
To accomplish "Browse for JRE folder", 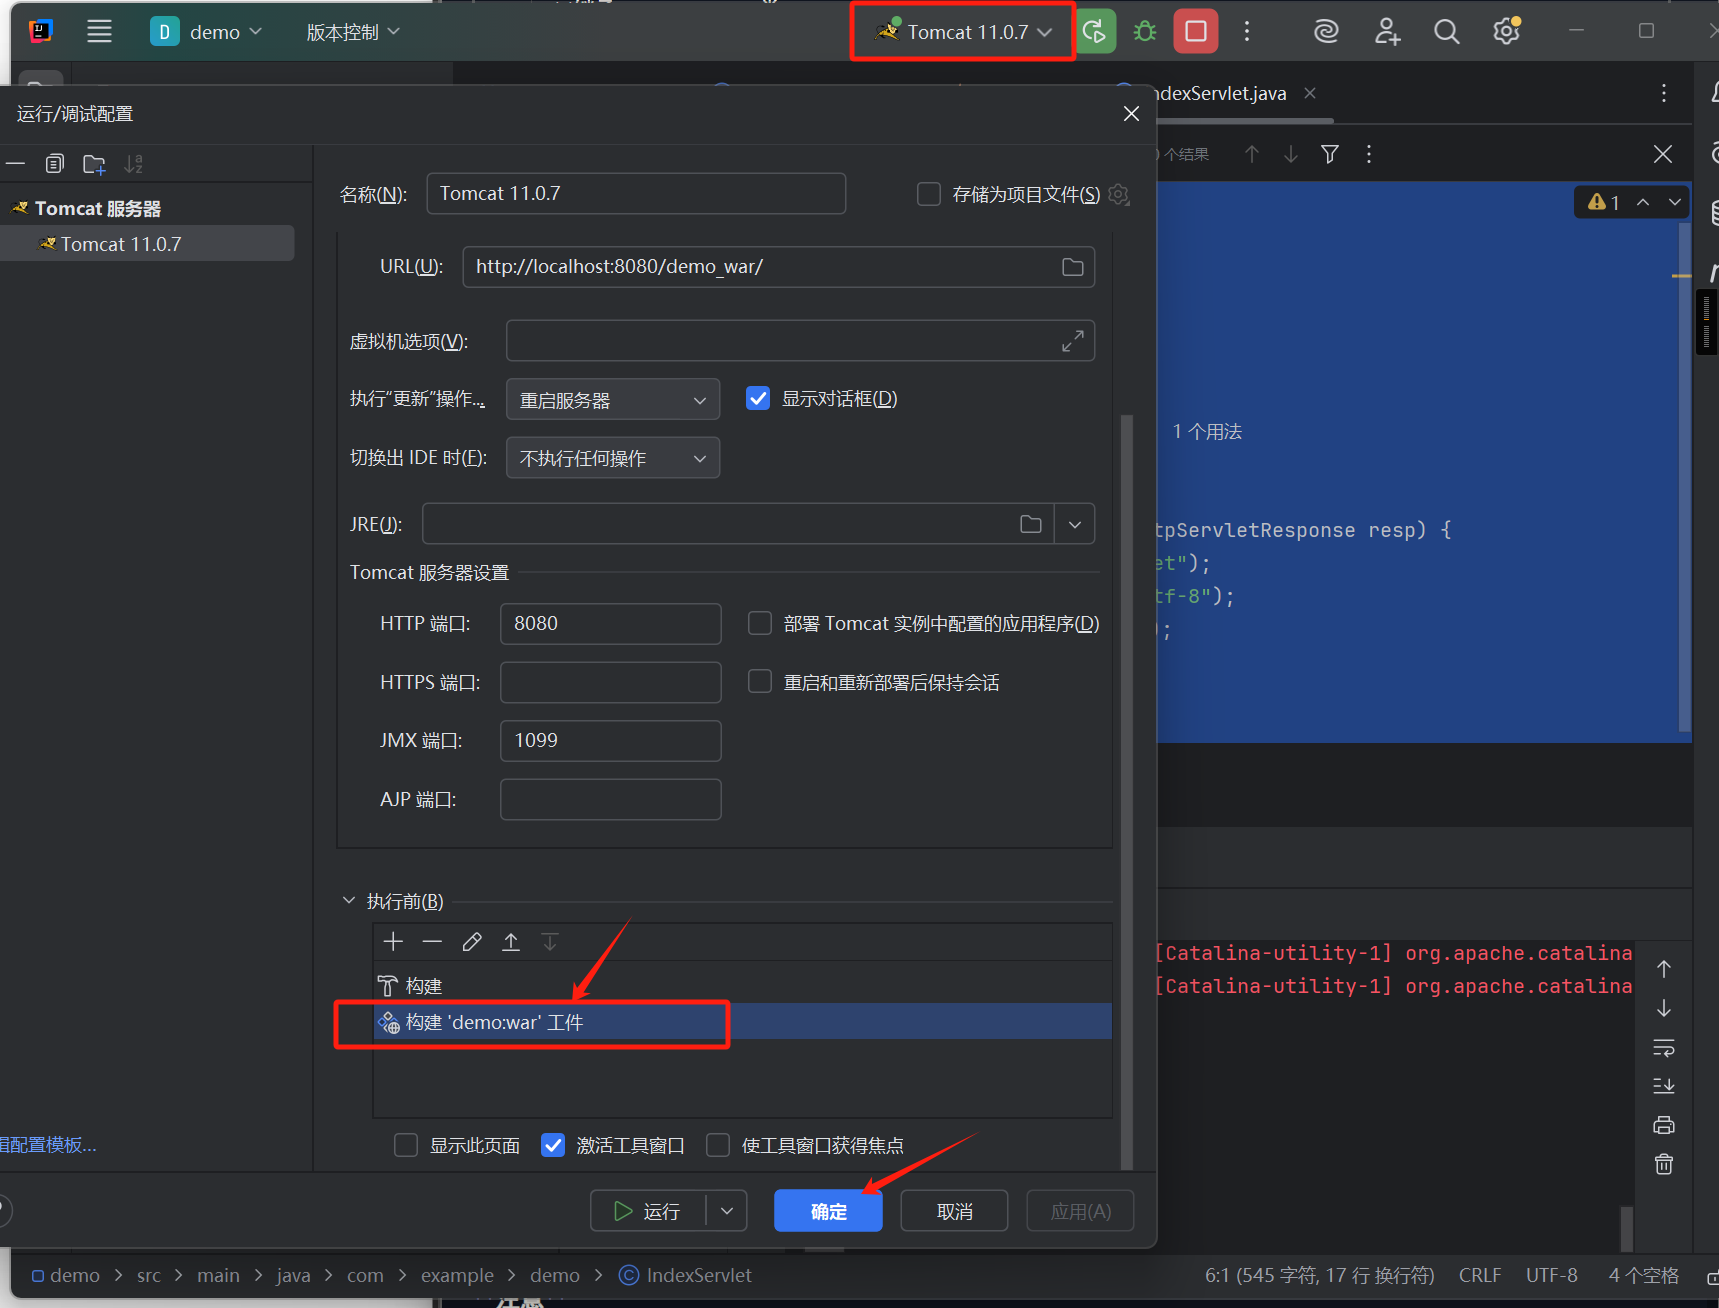I will 1031,524.
